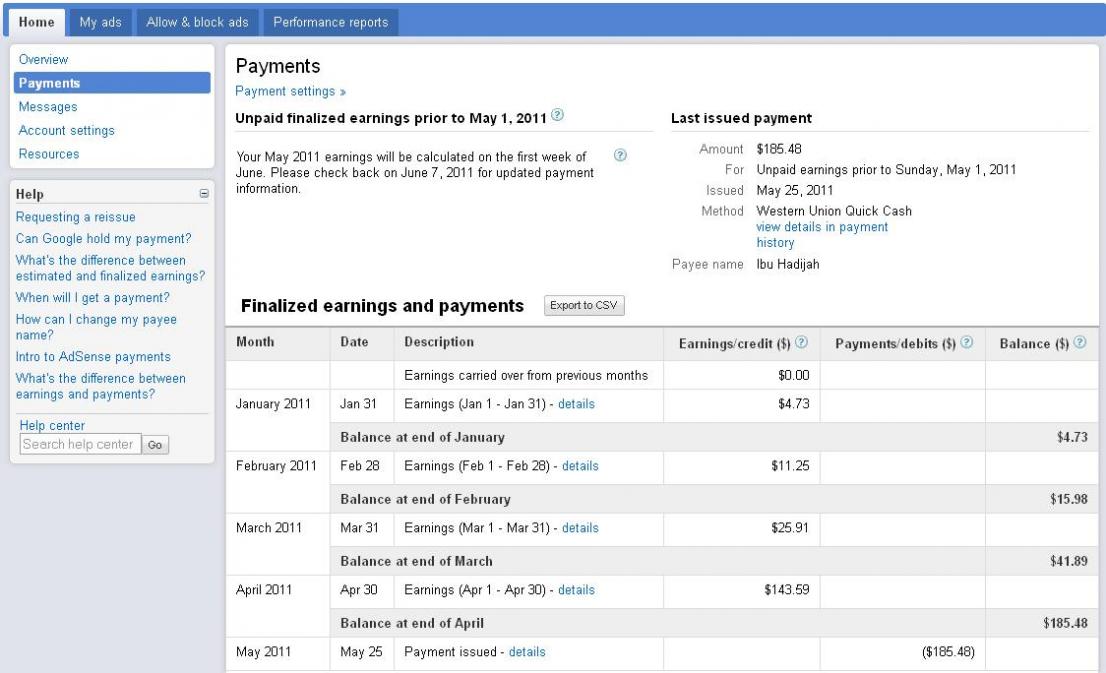Click help icon beside Unpaid finalized earnings heading
The width and height of the screenshot is (1106, 673).
click(557, 118)
